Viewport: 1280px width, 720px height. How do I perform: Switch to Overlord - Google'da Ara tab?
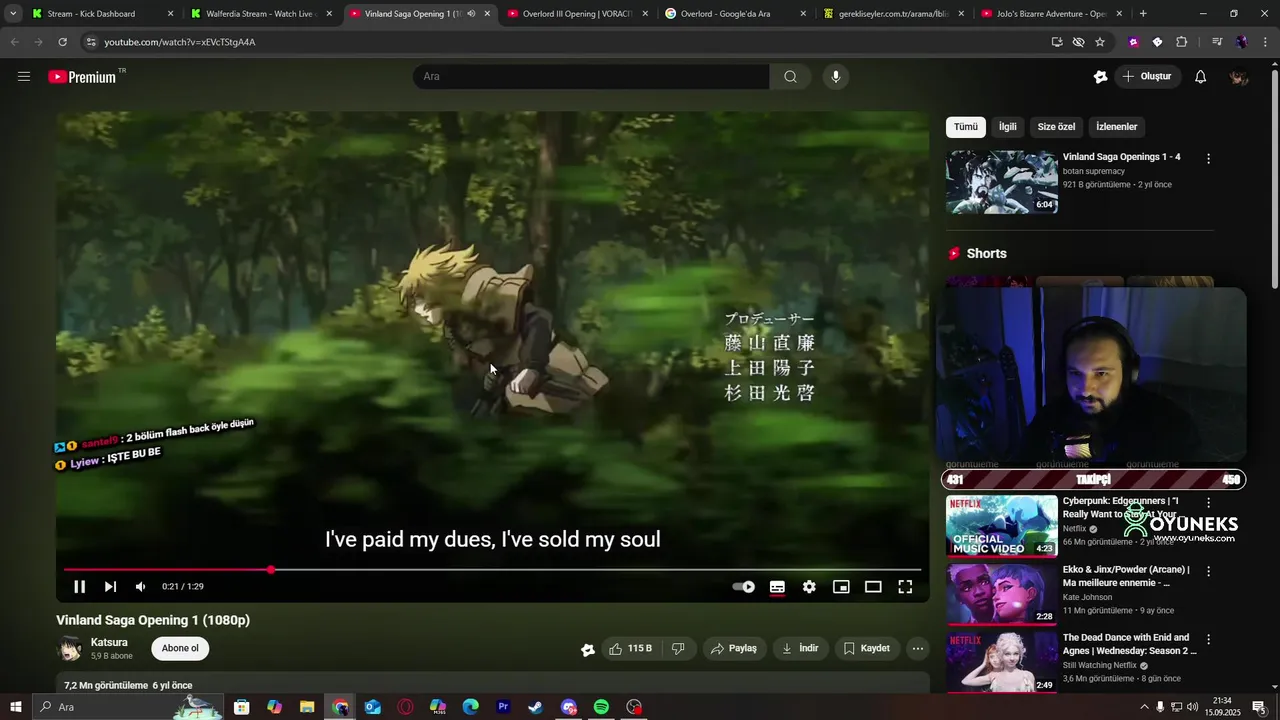point(736,14)
